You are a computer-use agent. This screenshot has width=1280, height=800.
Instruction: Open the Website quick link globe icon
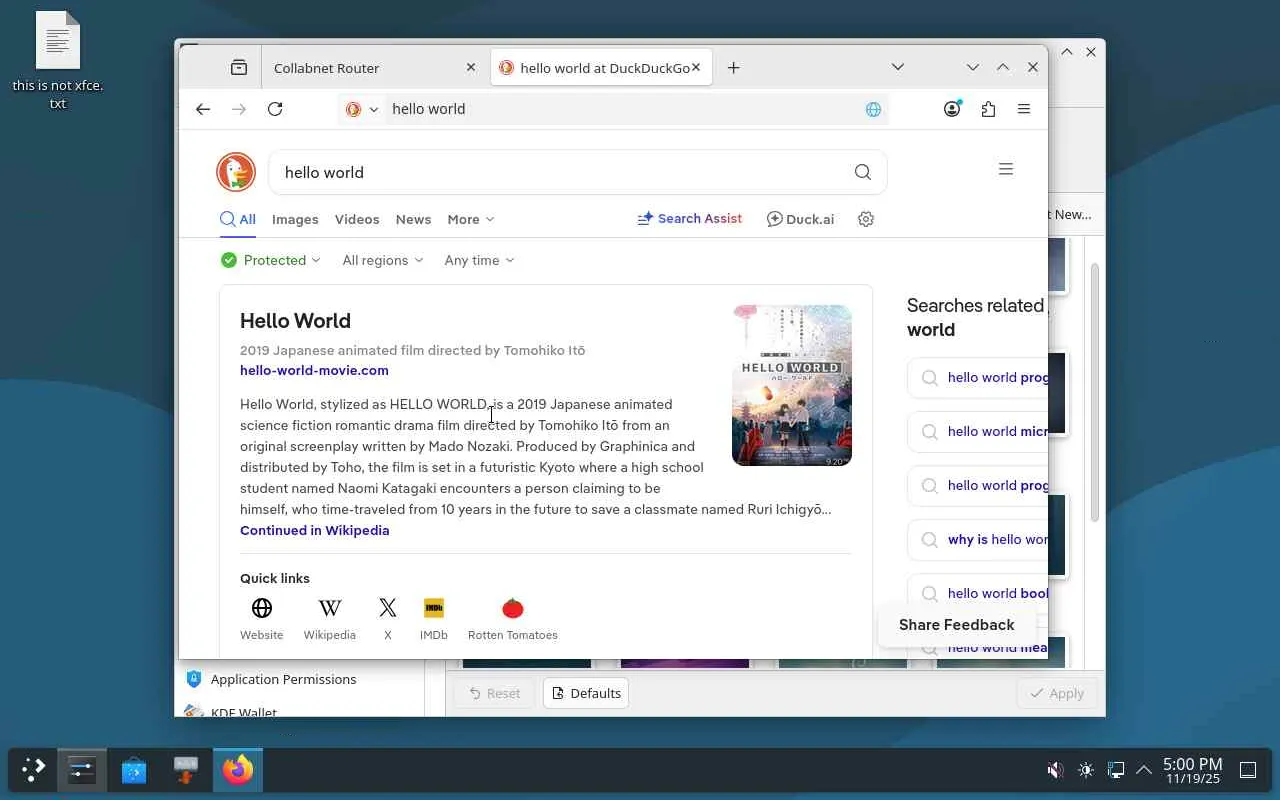[x=262, y=608]
